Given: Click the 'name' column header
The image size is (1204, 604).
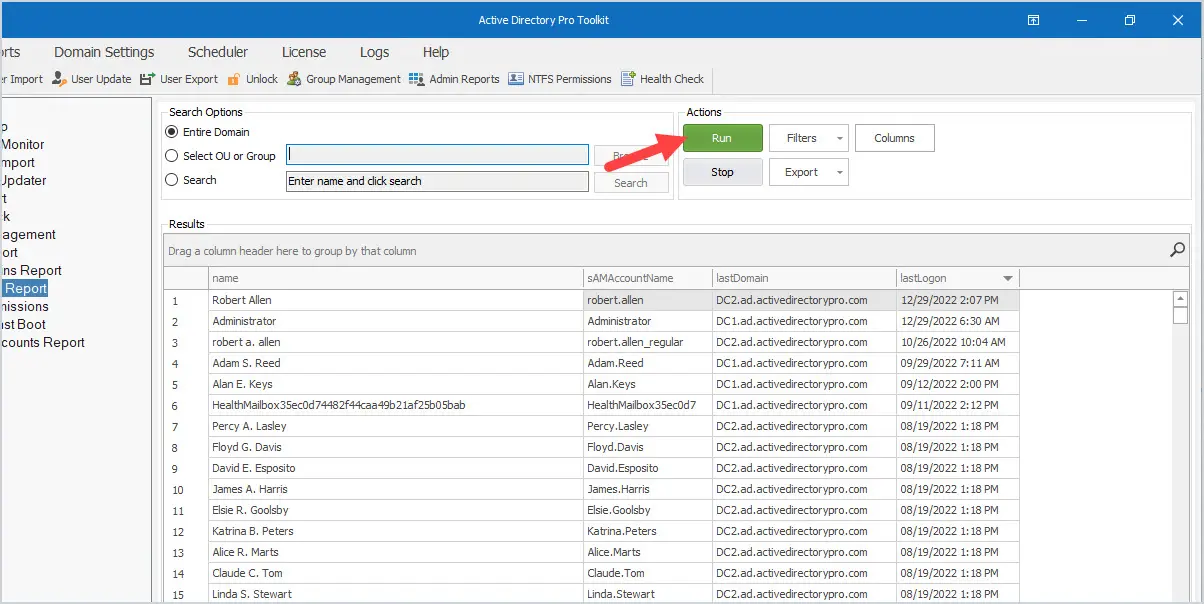Looking at the screenshot, I should tap(395, 278).
